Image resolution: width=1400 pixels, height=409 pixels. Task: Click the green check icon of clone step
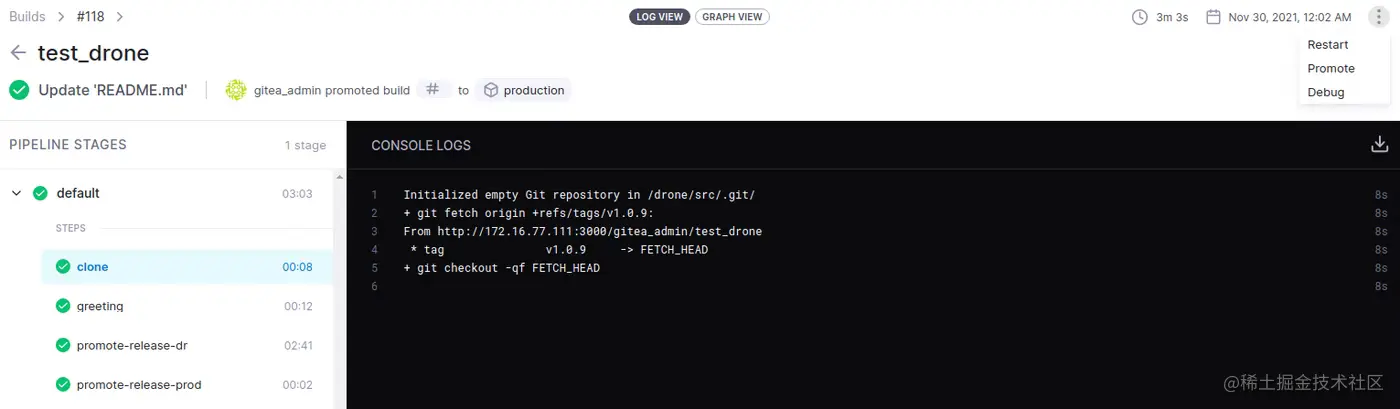click(x=63, y=267)
